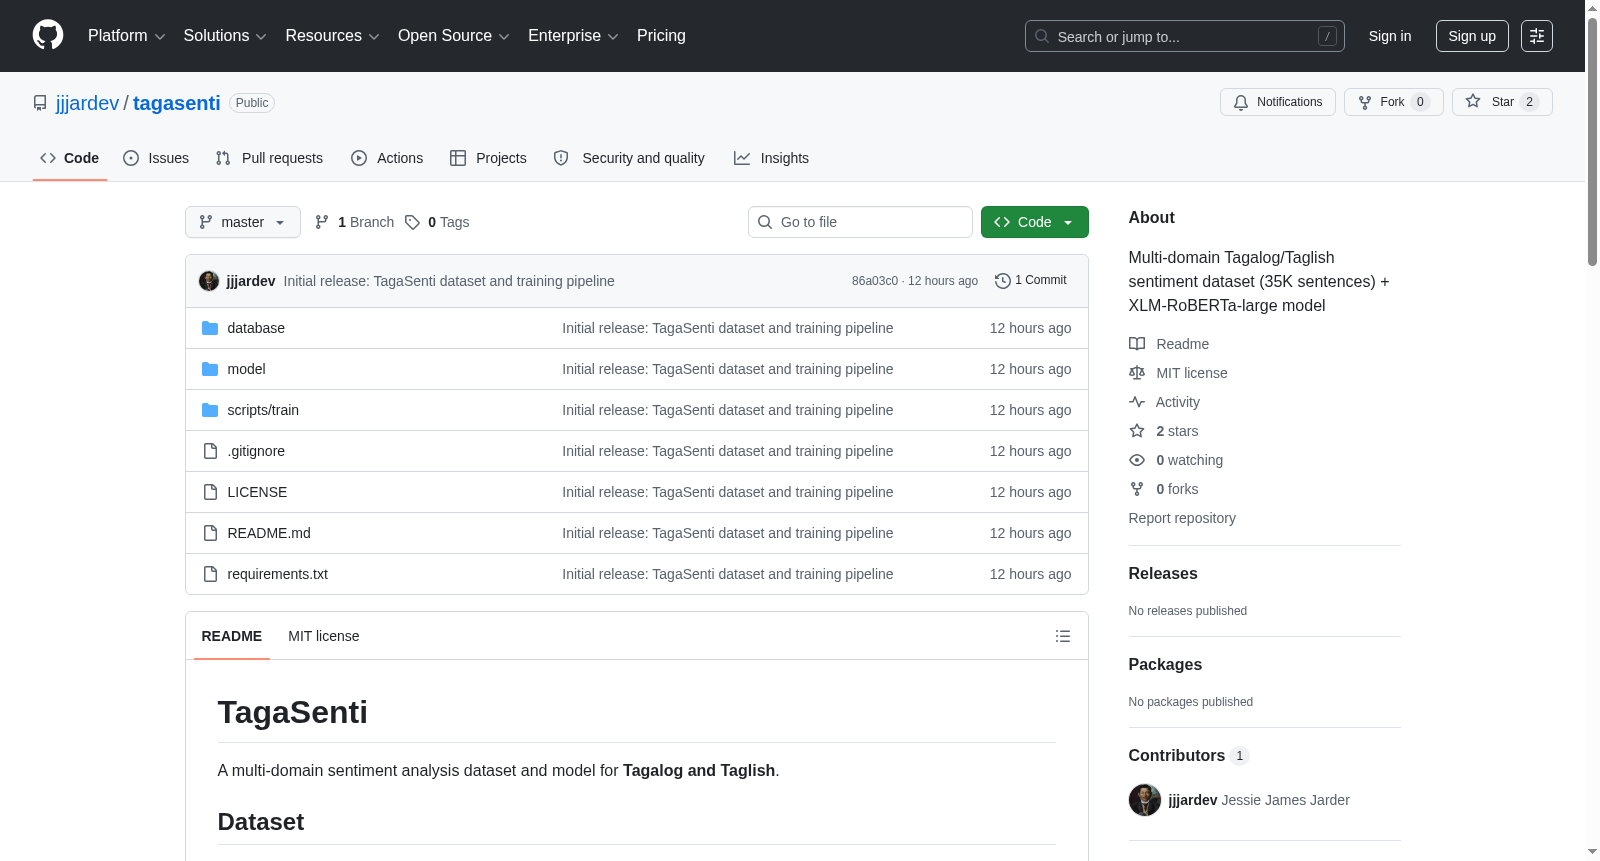Open Packages section heading link

coord(1165,665)
